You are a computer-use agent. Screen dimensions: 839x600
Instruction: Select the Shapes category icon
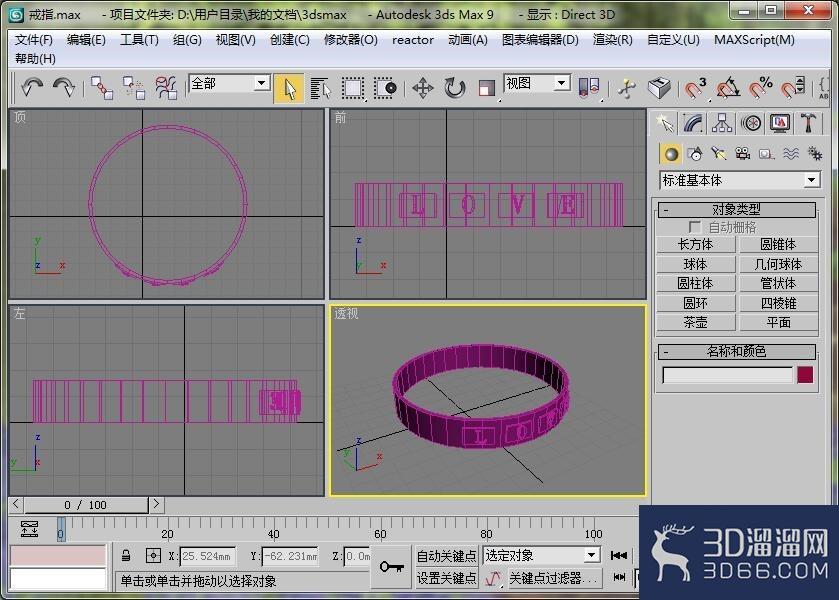coord(695,154)
